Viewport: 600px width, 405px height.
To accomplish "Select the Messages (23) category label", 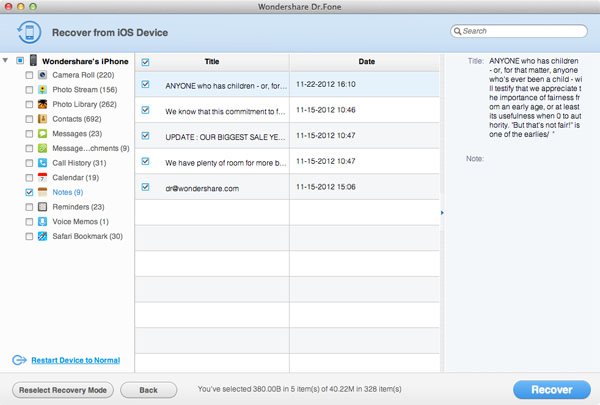I will point(77,134).
